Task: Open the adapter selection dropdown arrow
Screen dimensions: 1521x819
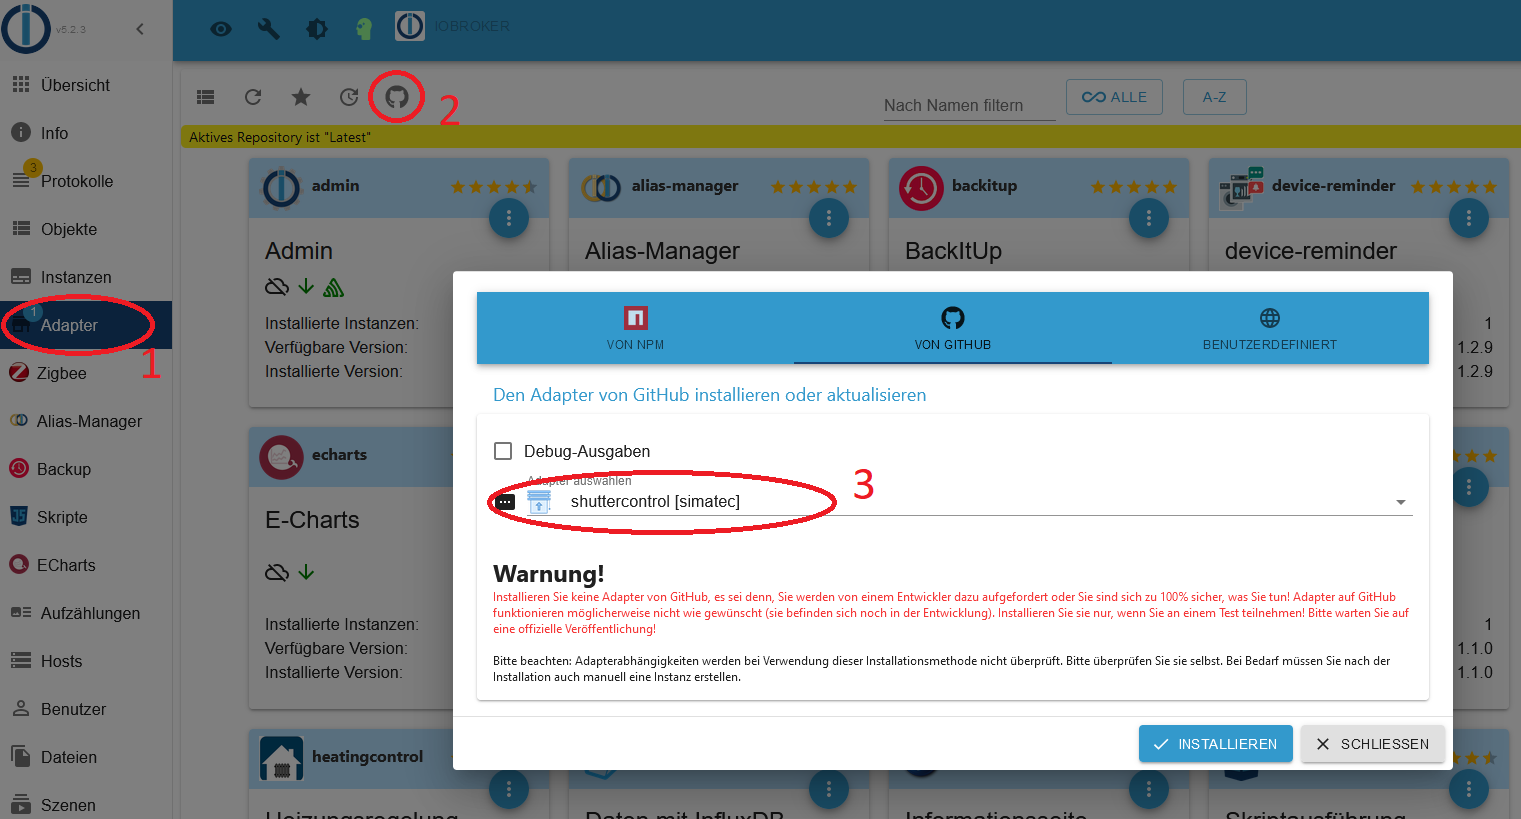Action: coord(1401,502)
